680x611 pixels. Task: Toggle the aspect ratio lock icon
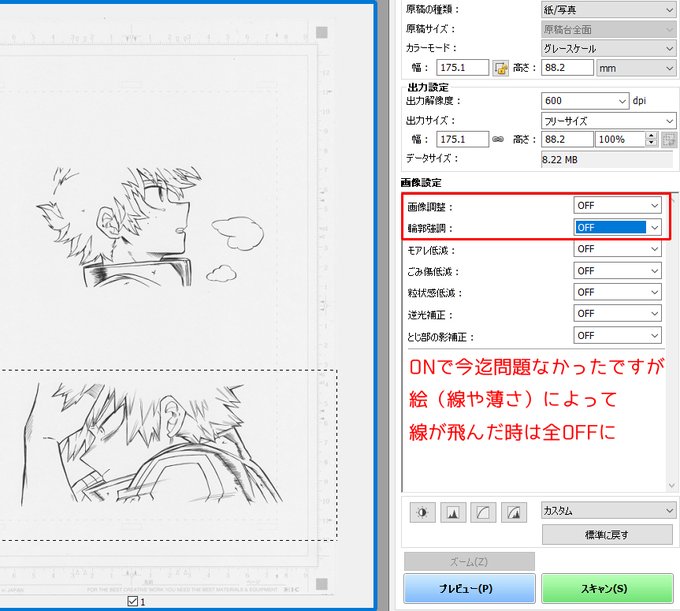coord(500,68)
